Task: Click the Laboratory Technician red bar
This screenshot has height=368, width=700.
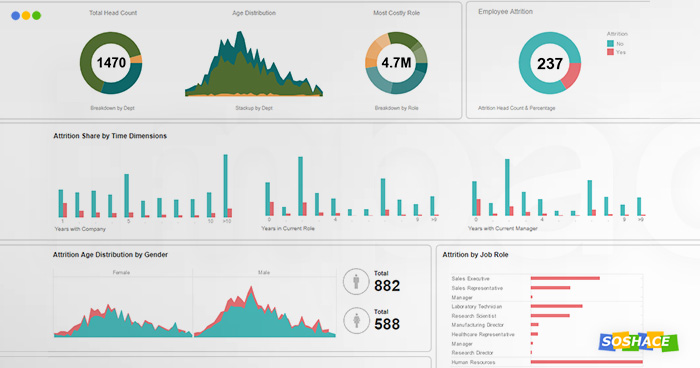Action: pos(557,306)
